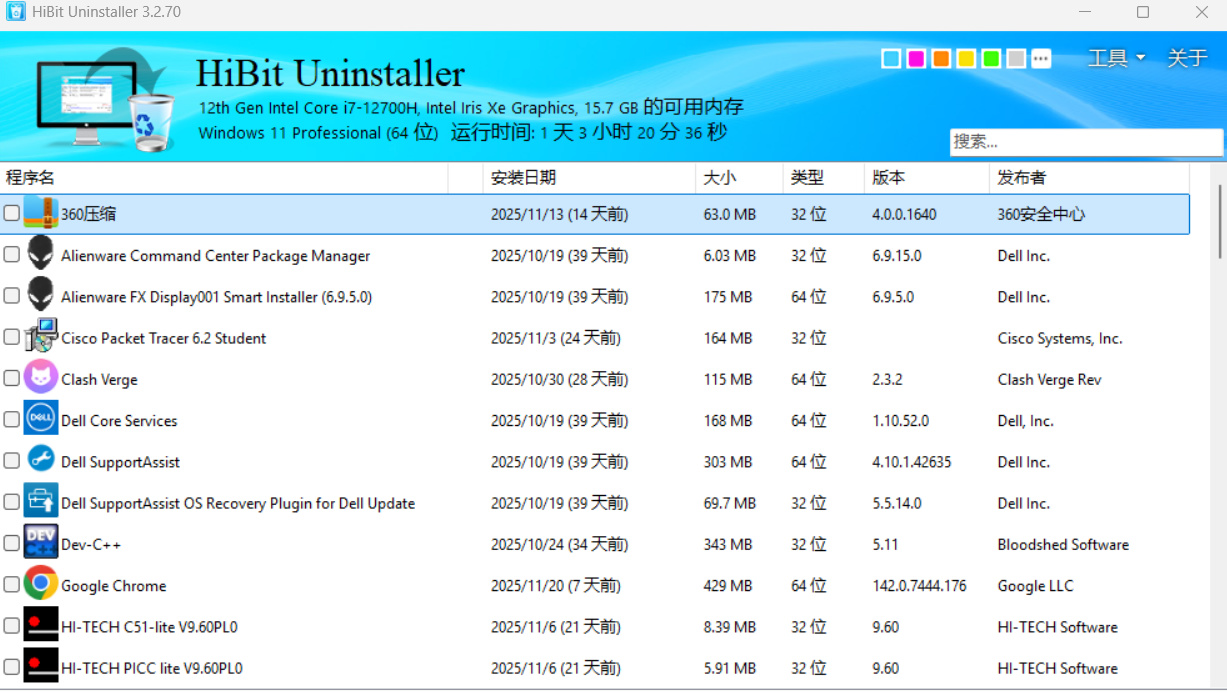This screenshot has height=693, width=1227.
Task: Click the 360安全中心 publisher cell
Action: 1041,214
